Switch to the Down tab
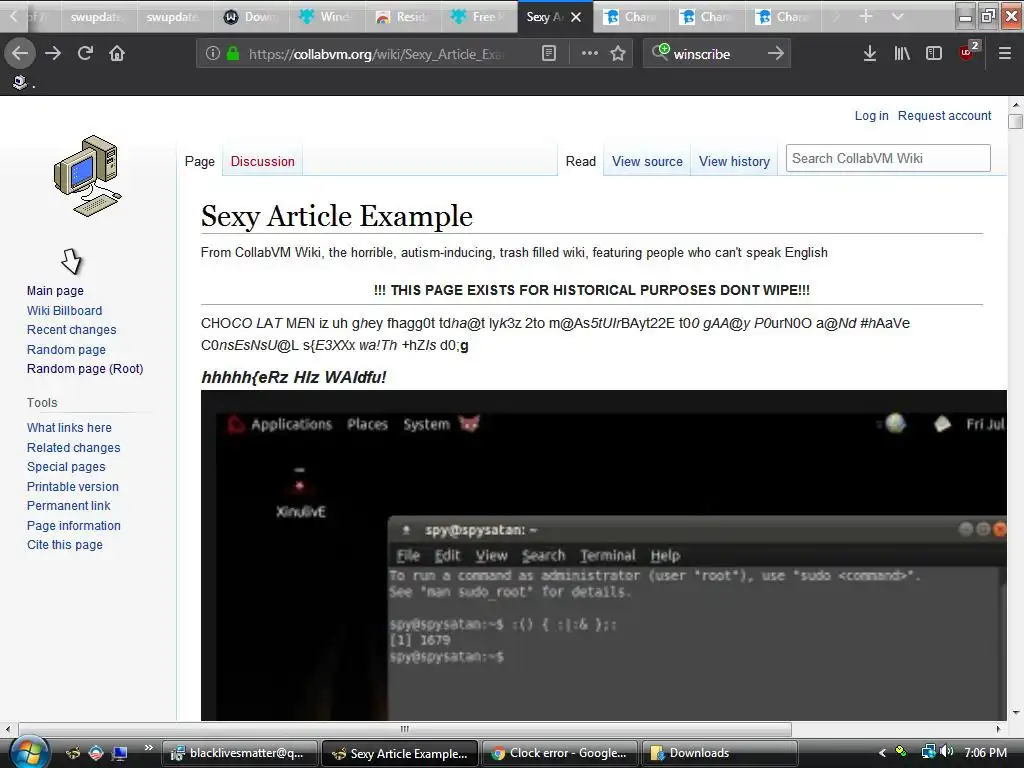This screenshot has height=768, width=1024. tap(251, 17)
